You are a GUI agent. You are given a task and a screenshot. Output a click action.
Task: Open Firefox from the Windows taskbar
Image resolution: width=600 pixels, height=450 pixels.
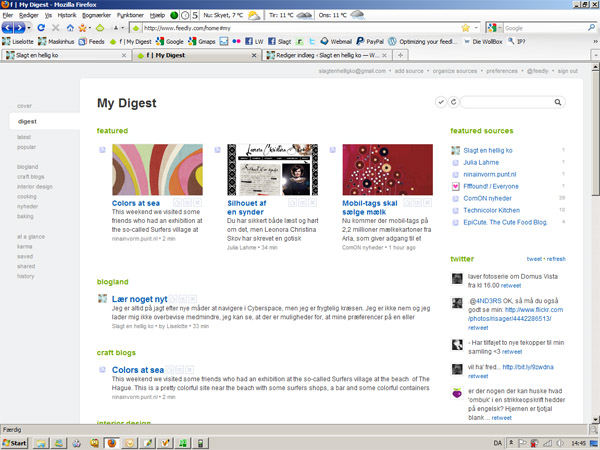click(112, 443)
